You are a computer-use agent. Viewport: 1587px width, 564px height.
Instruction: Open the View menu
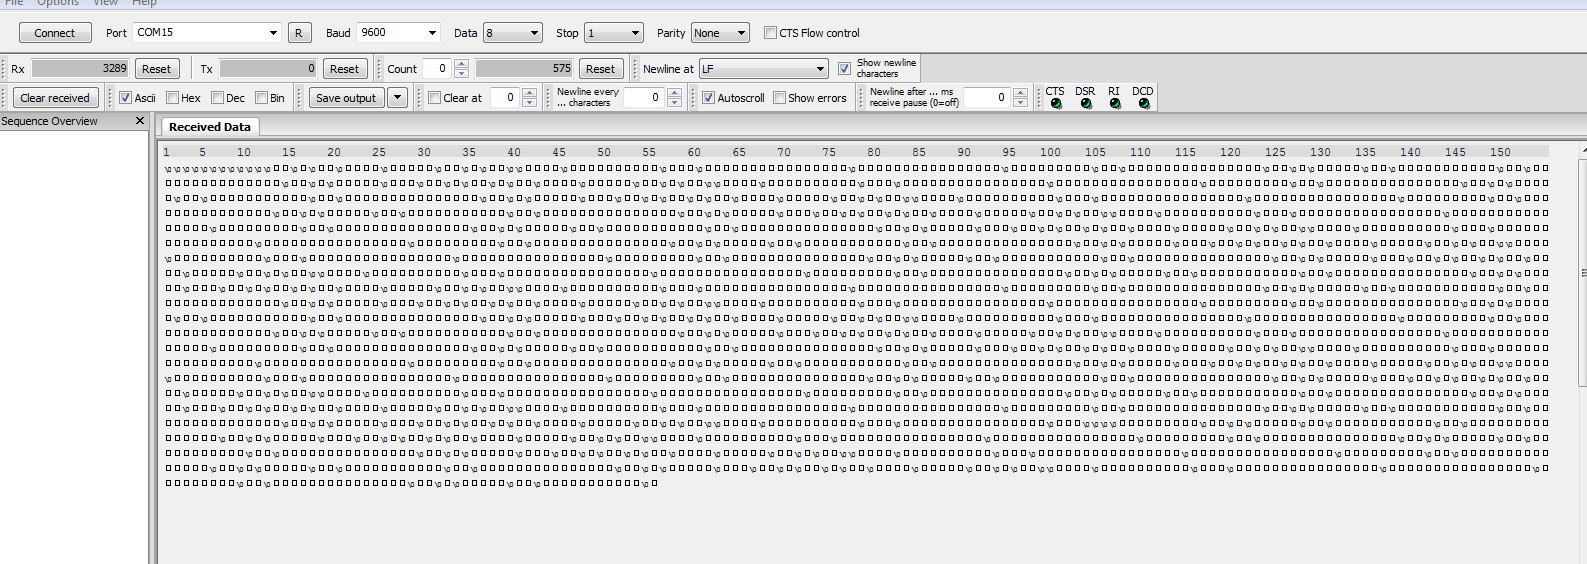(x=106, y=3)
